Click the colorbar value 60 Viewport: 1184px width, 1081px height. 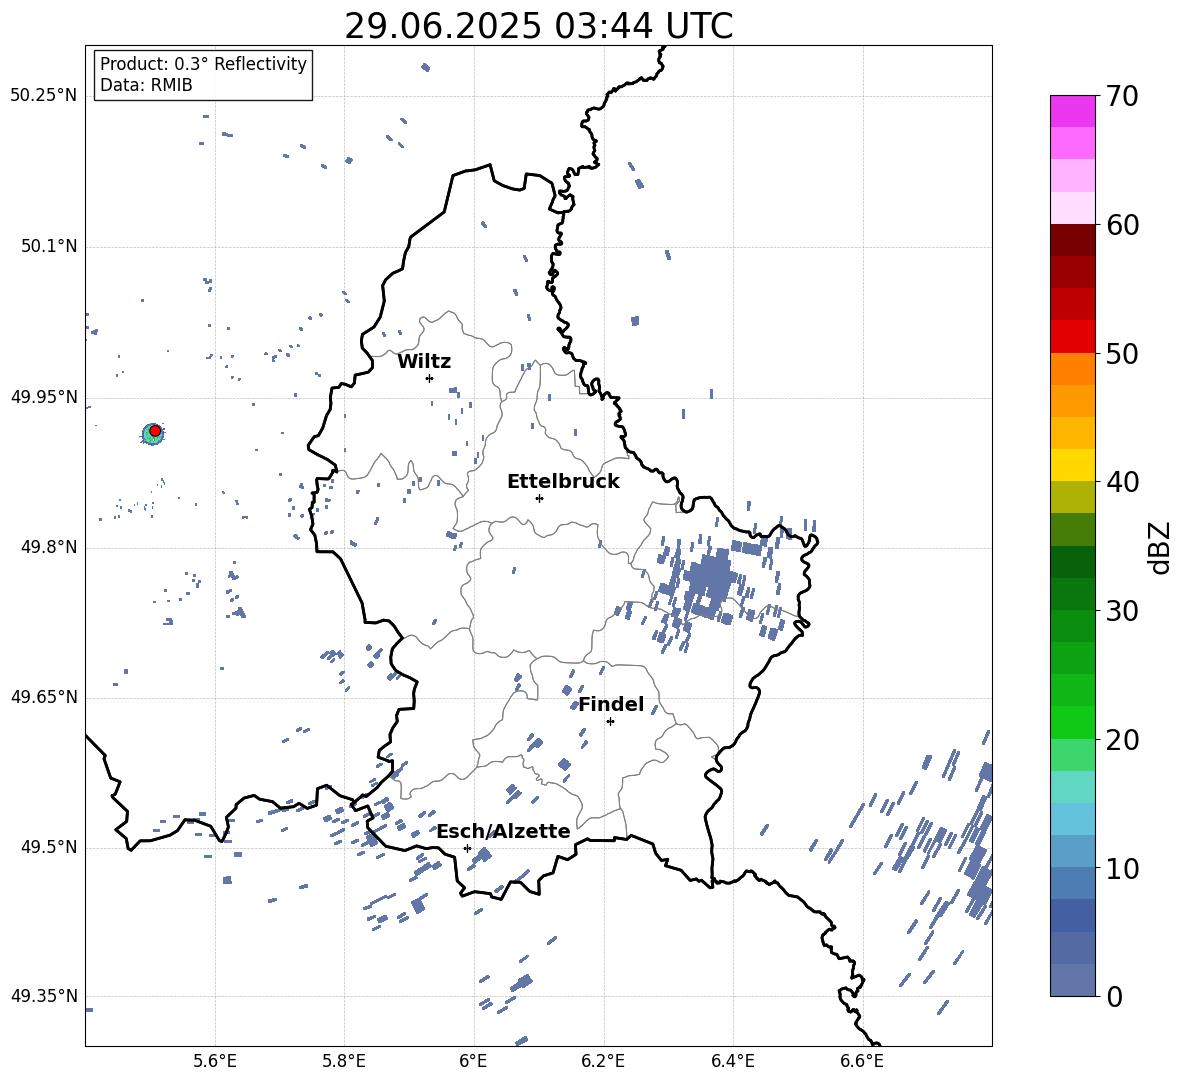[1122, 224]
